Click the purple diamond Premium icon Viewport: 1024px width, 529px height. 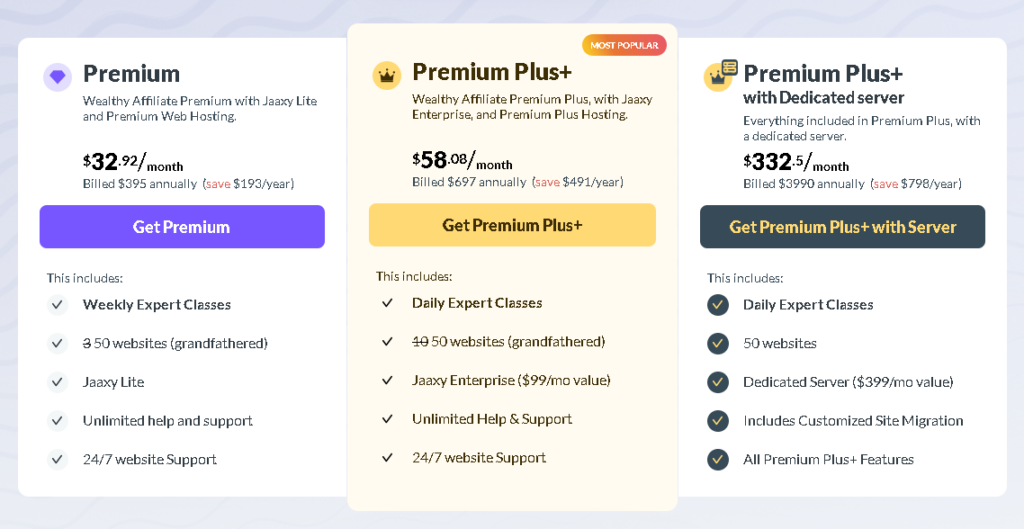tap(57, 77)
